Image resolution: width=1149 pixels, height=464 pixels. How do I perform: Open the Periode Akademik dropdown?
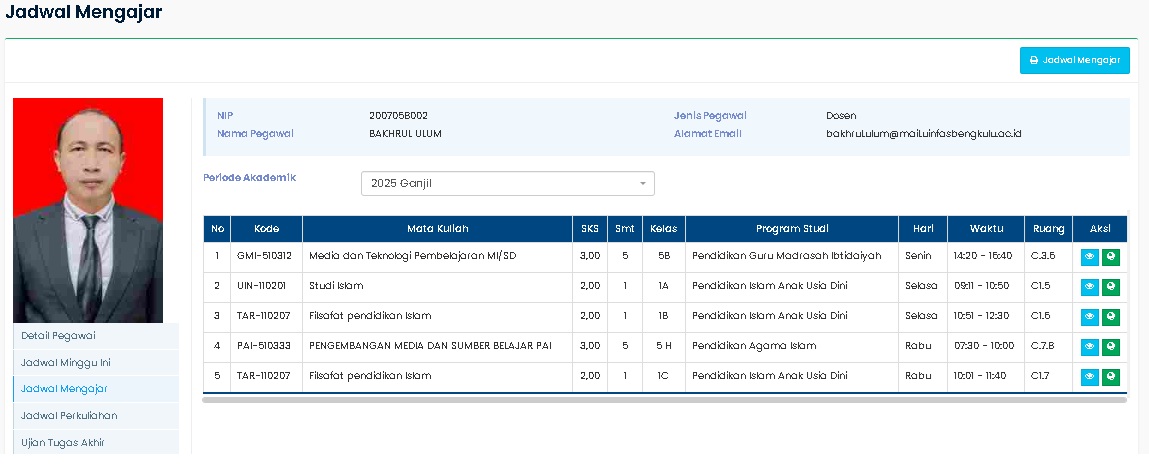pos(507,184)
